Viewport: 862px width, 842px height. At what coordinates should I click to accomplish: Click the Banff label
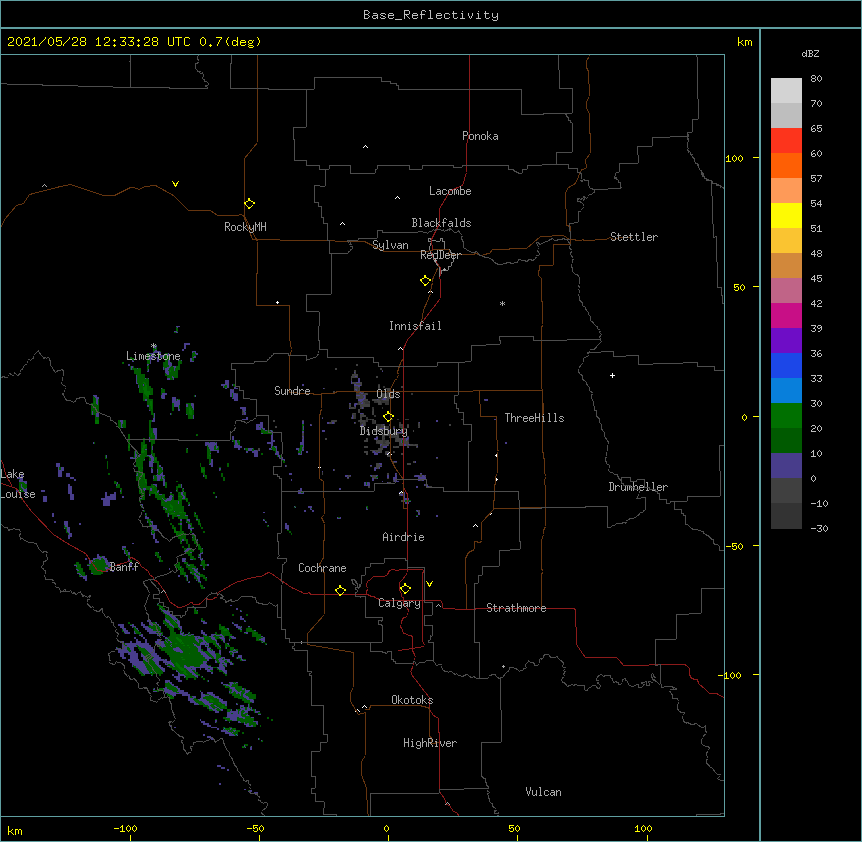coord(124,567)
